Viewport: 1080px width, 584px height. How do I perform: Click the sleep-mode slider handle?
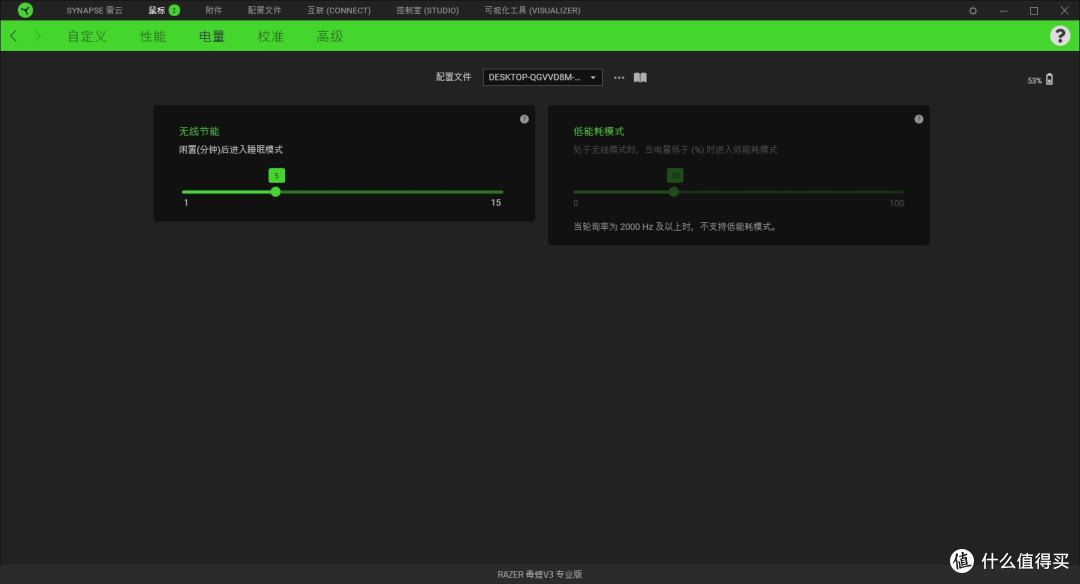(x=276, y=192)
